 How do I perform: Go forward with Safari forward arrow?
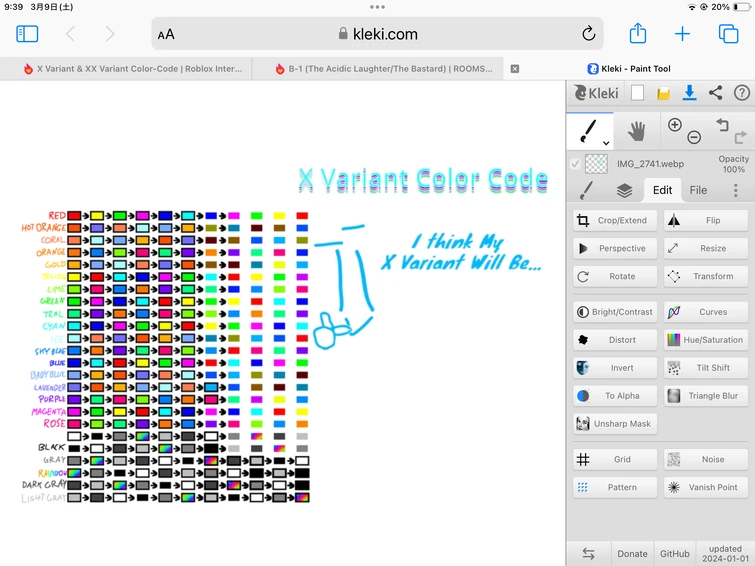coord(110,34)
